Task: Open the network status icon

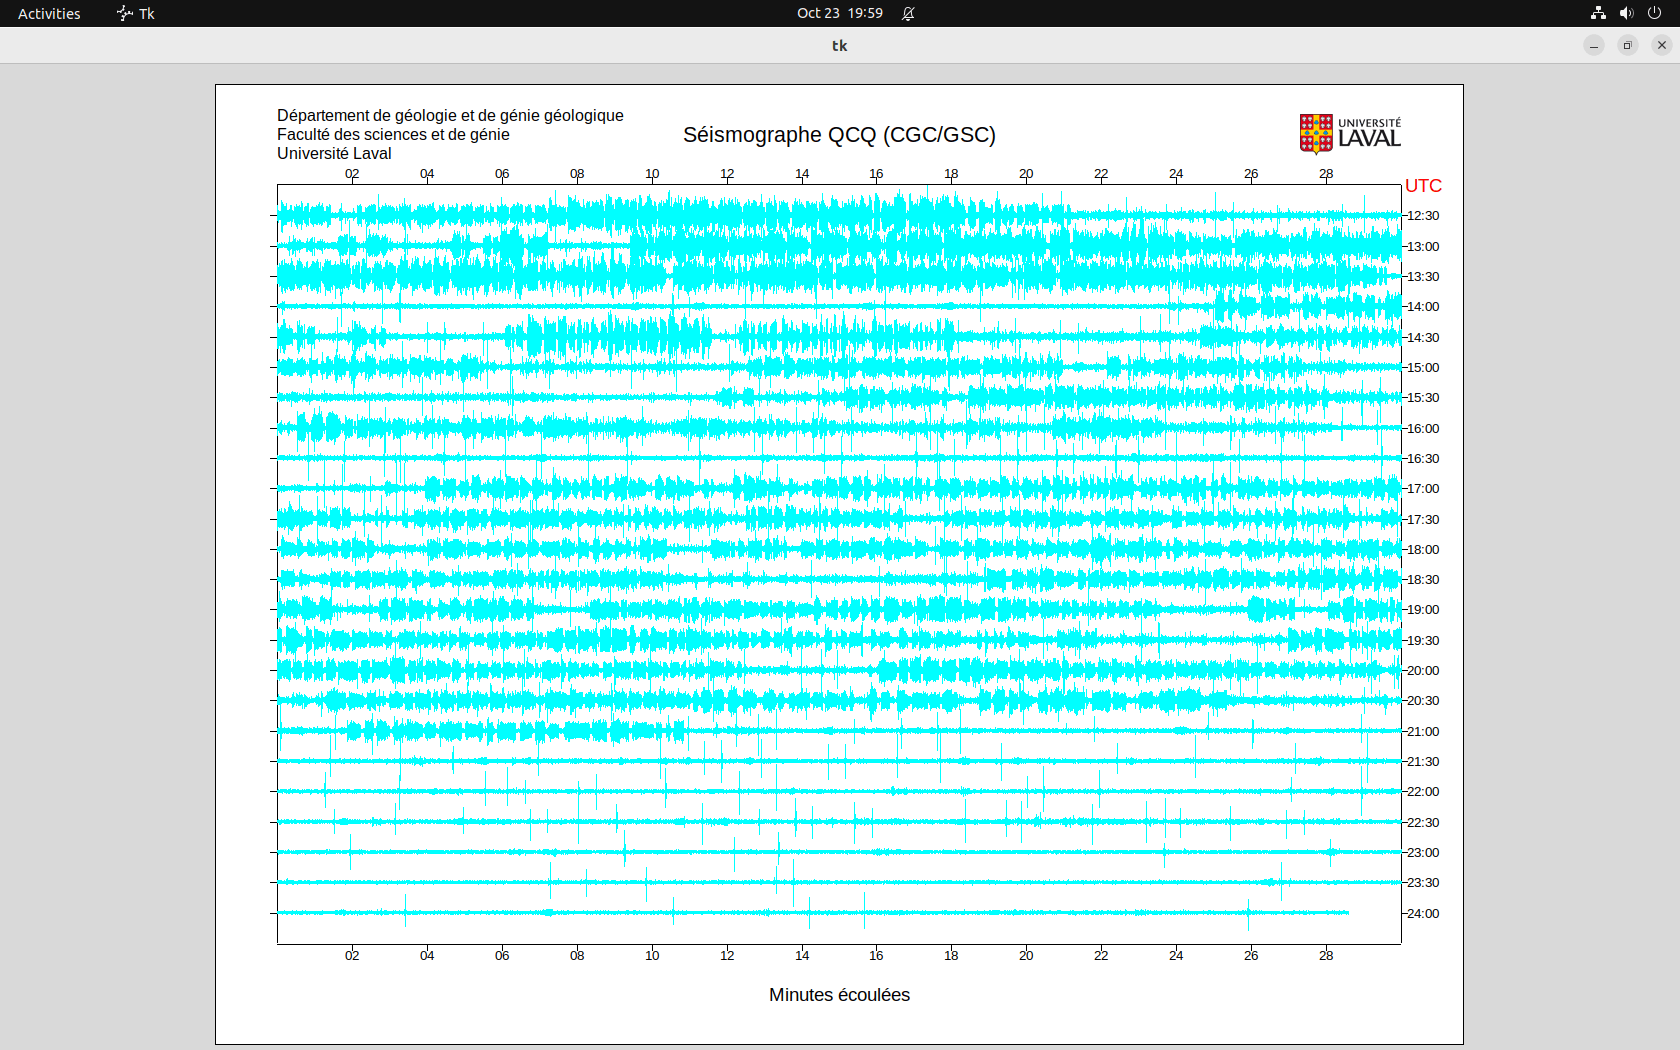Action: tap(1598, 13)
